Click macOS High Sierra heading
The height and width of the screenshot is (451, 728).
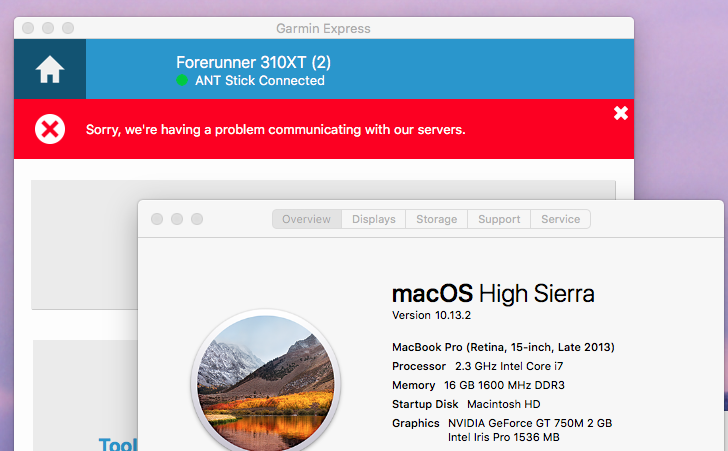493,294
